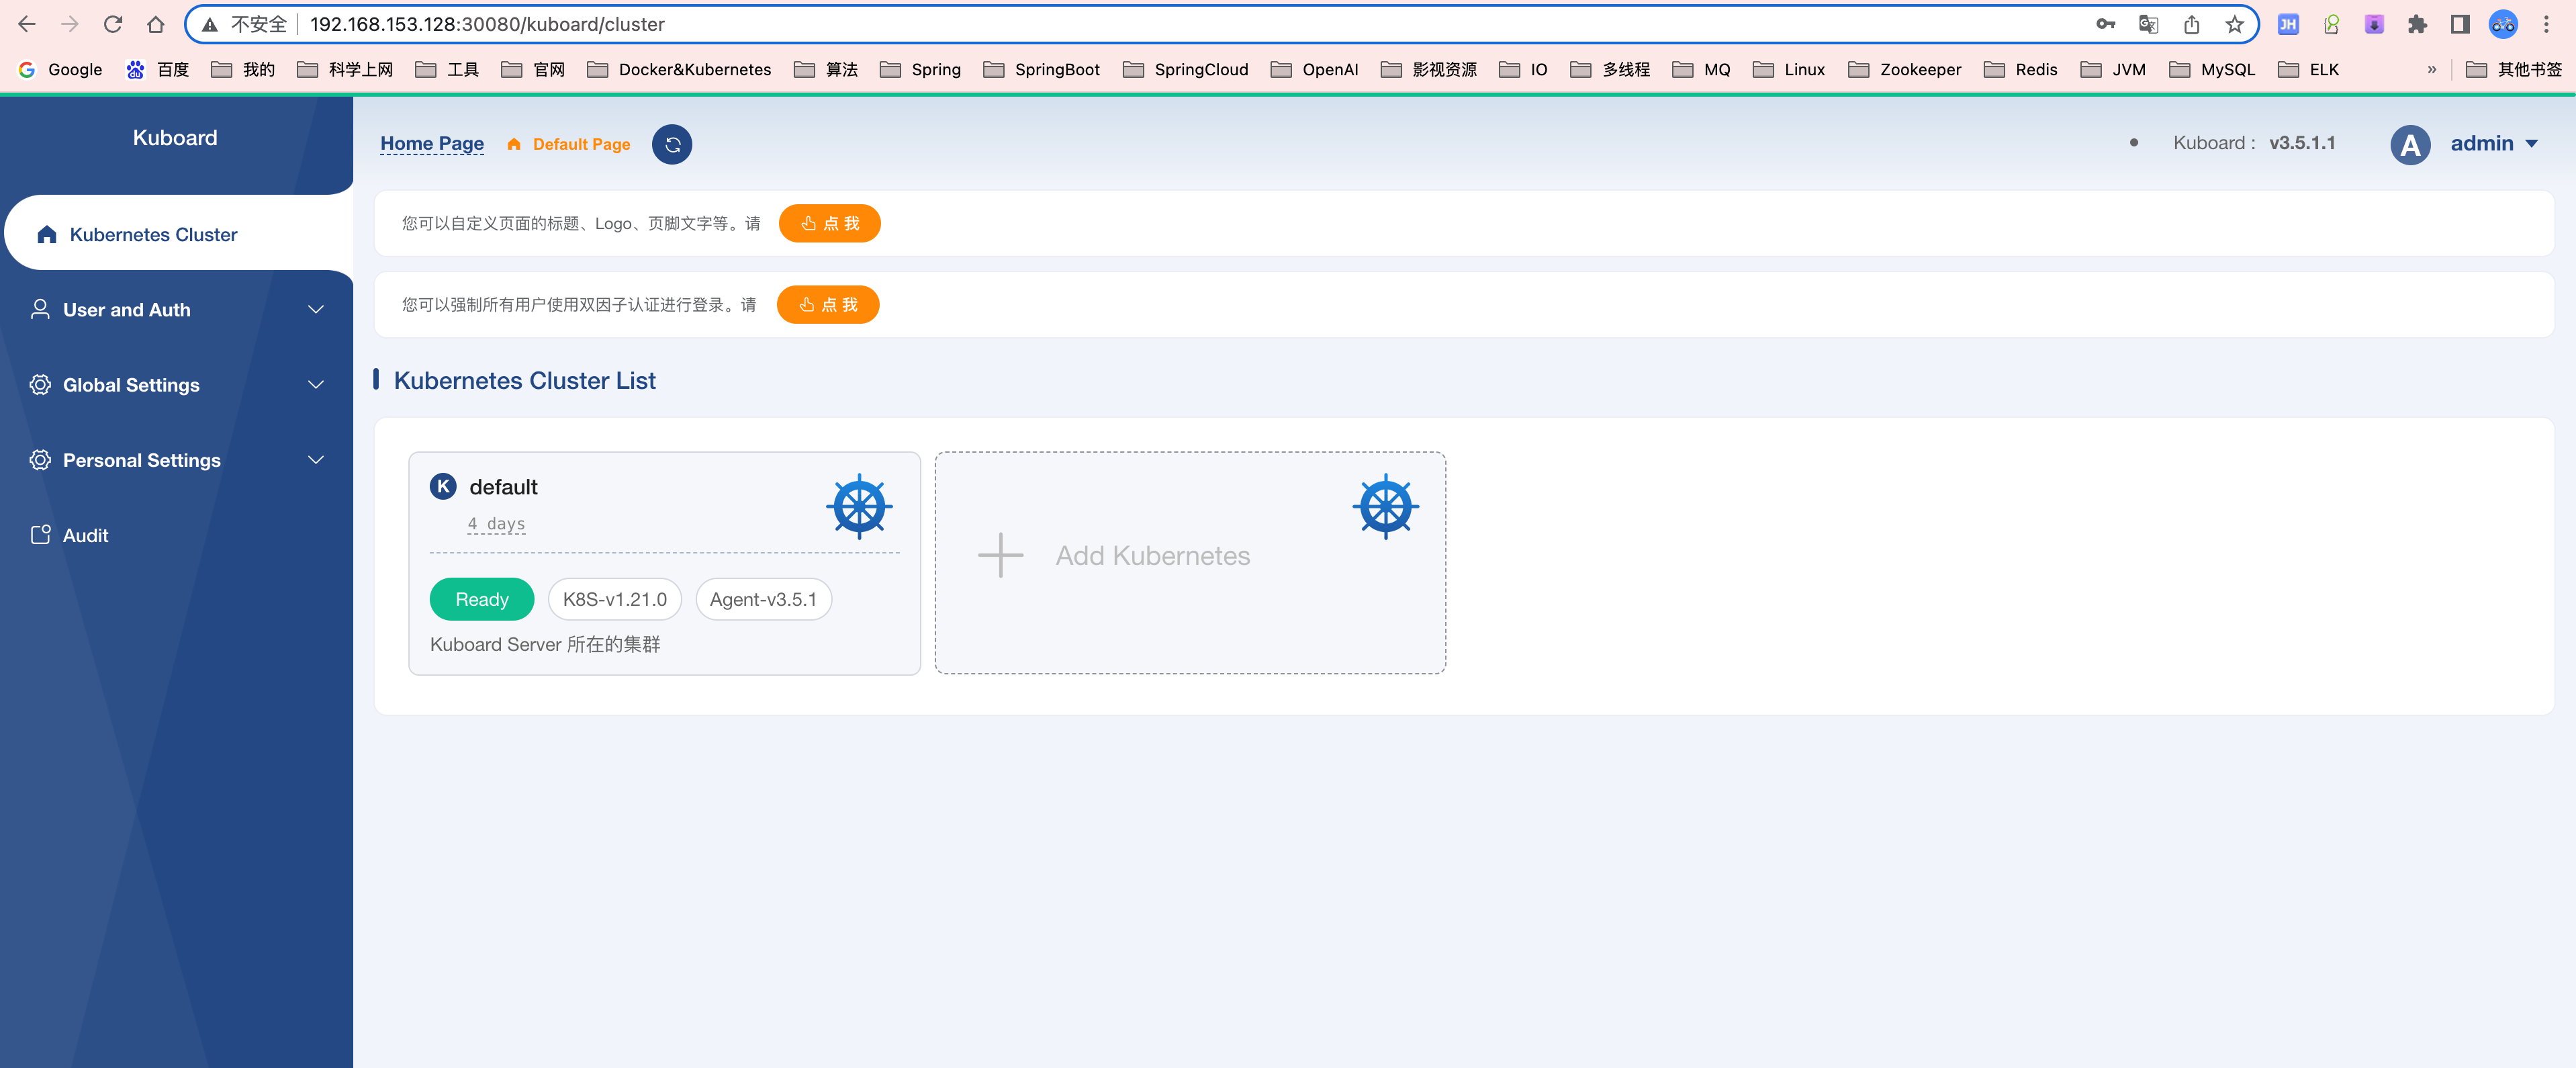Open the MySQL bookmark folder
Image resolution: width=2576 pixels, height=1068 pixels.
[x=2212, y=69]
